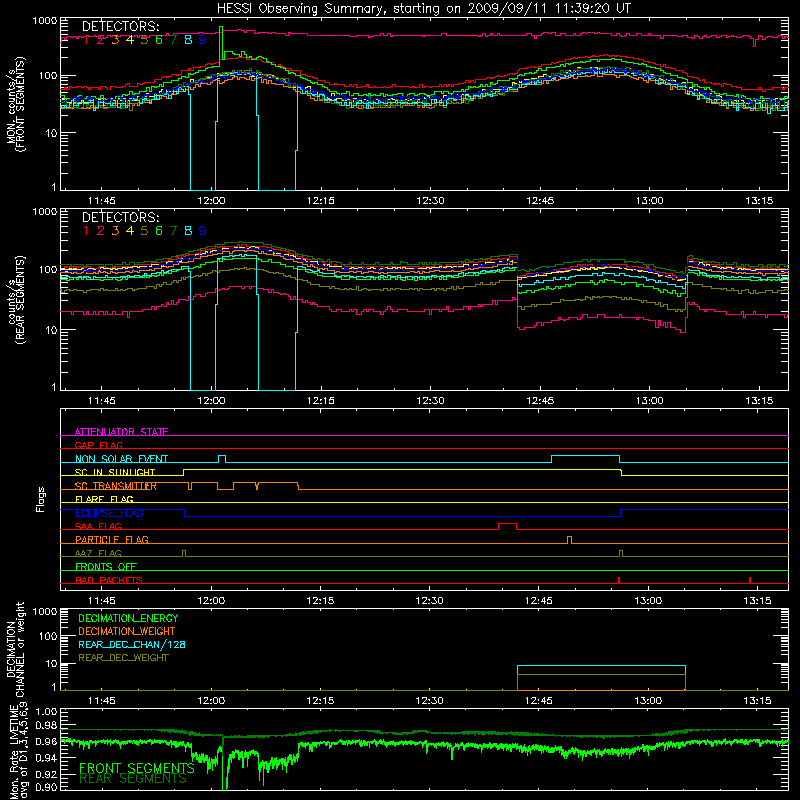The width and height of the screenshot is (800, 800).
Task: Click the SC_TRANSMITTER flag label
Action: [x=116, y=486]
